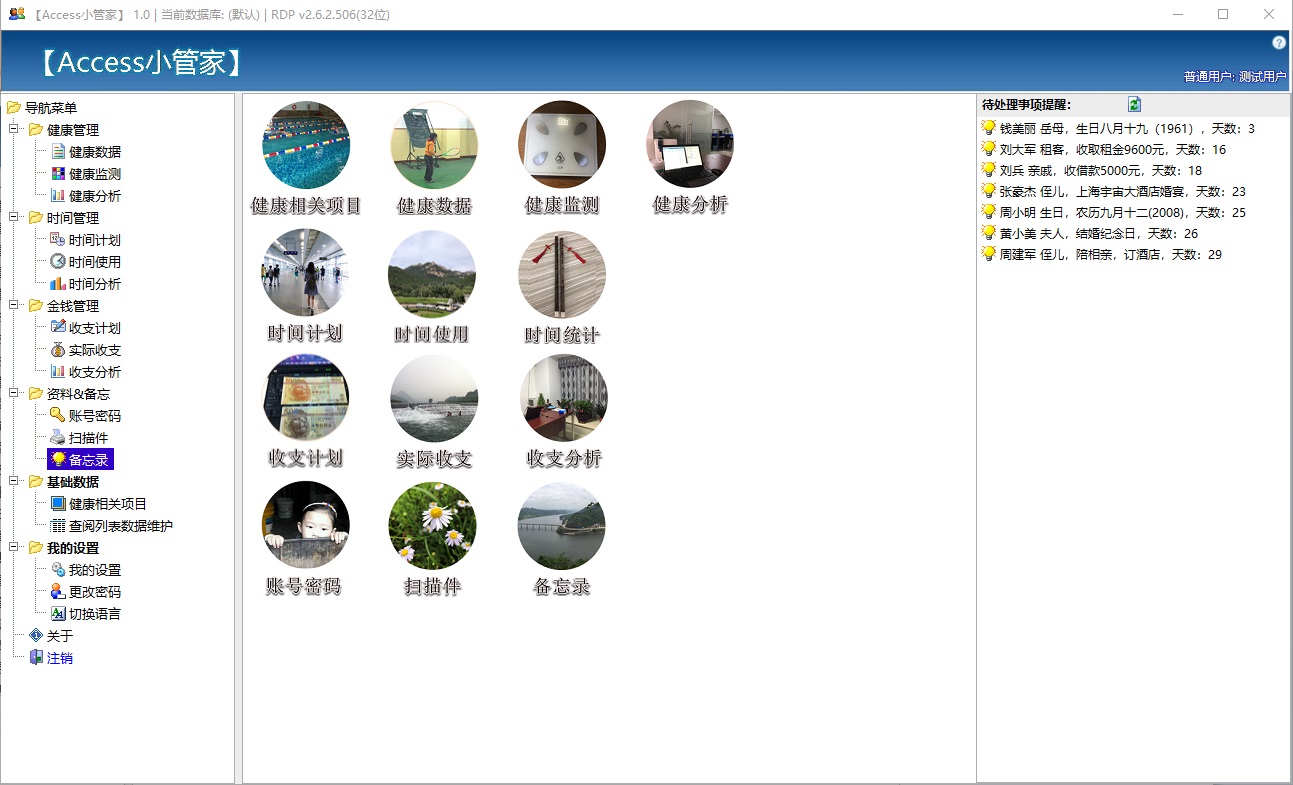Open 更改密码 in the navigation tree
Screen dimensions: 1293x785
click(x=95, y=592)
